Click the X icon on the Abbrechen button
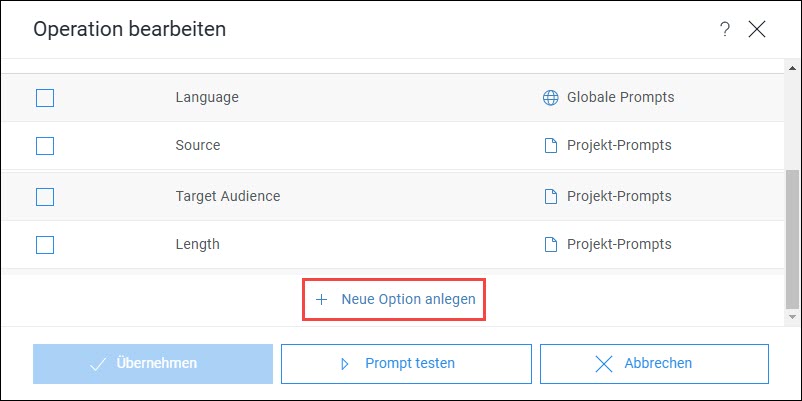Screen dimensions: 802x401 pos(604,364)
